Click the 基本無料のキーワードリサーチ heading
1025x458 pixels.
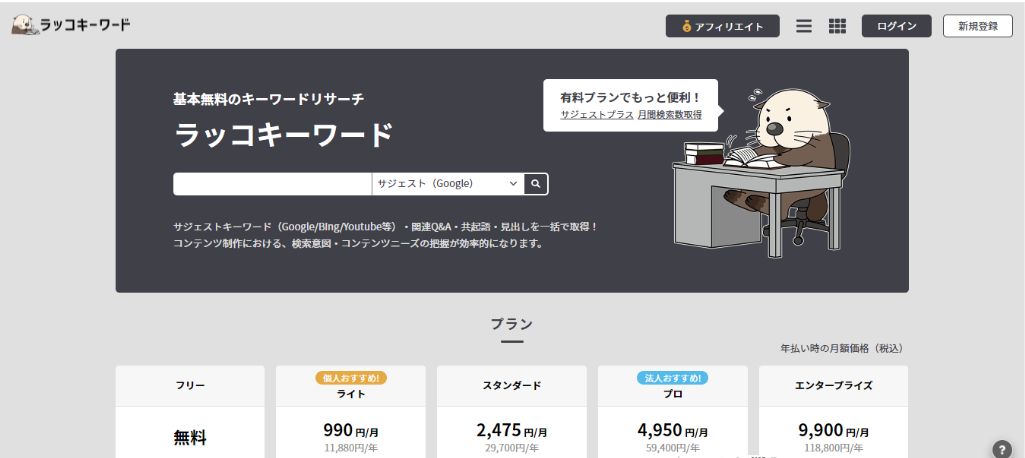click(x=269, y=99)
